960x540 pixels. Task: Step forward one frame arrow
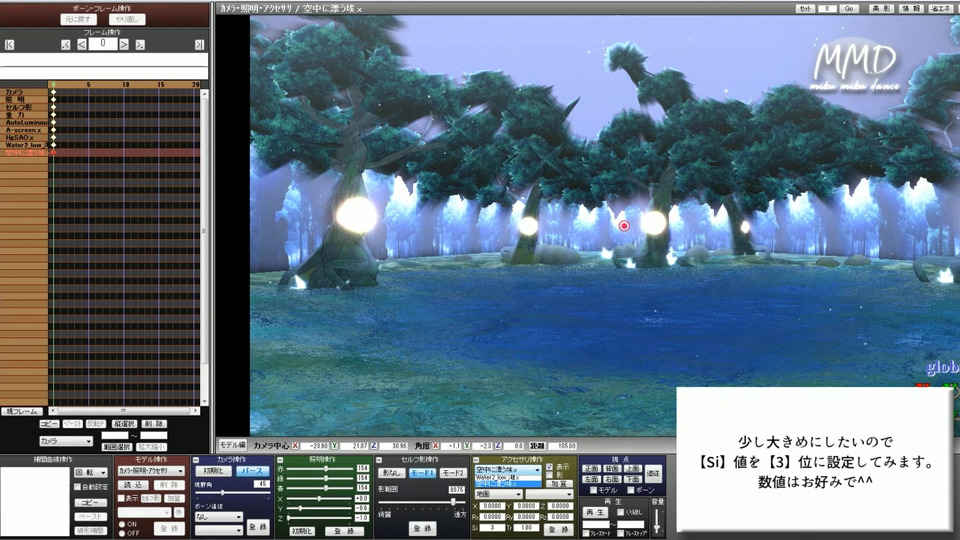tap(124, 45)
